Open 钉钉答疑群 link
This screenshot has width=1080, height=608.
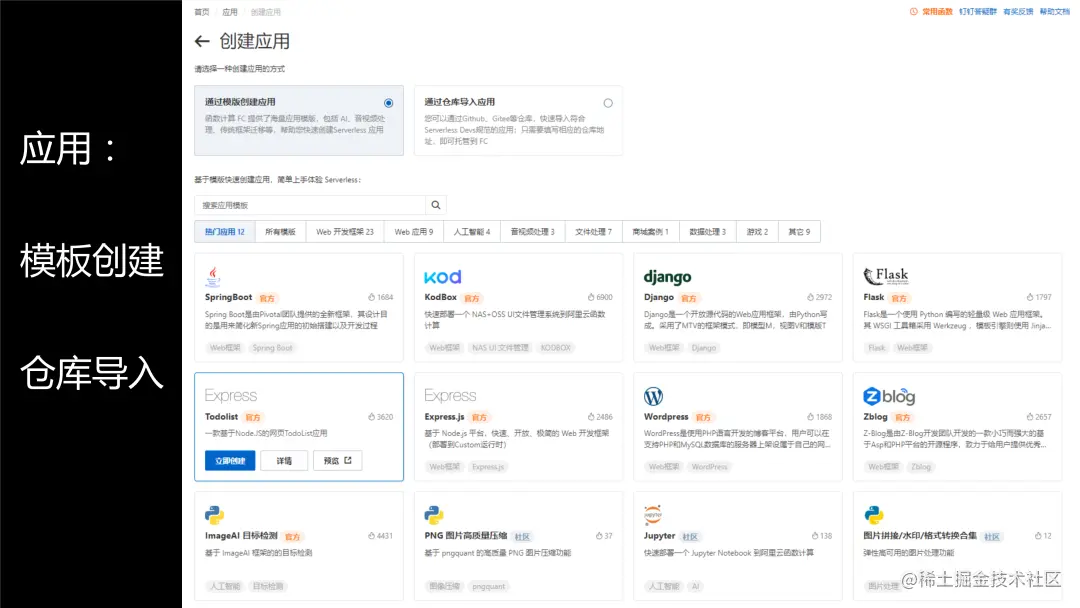click(977, 12)
